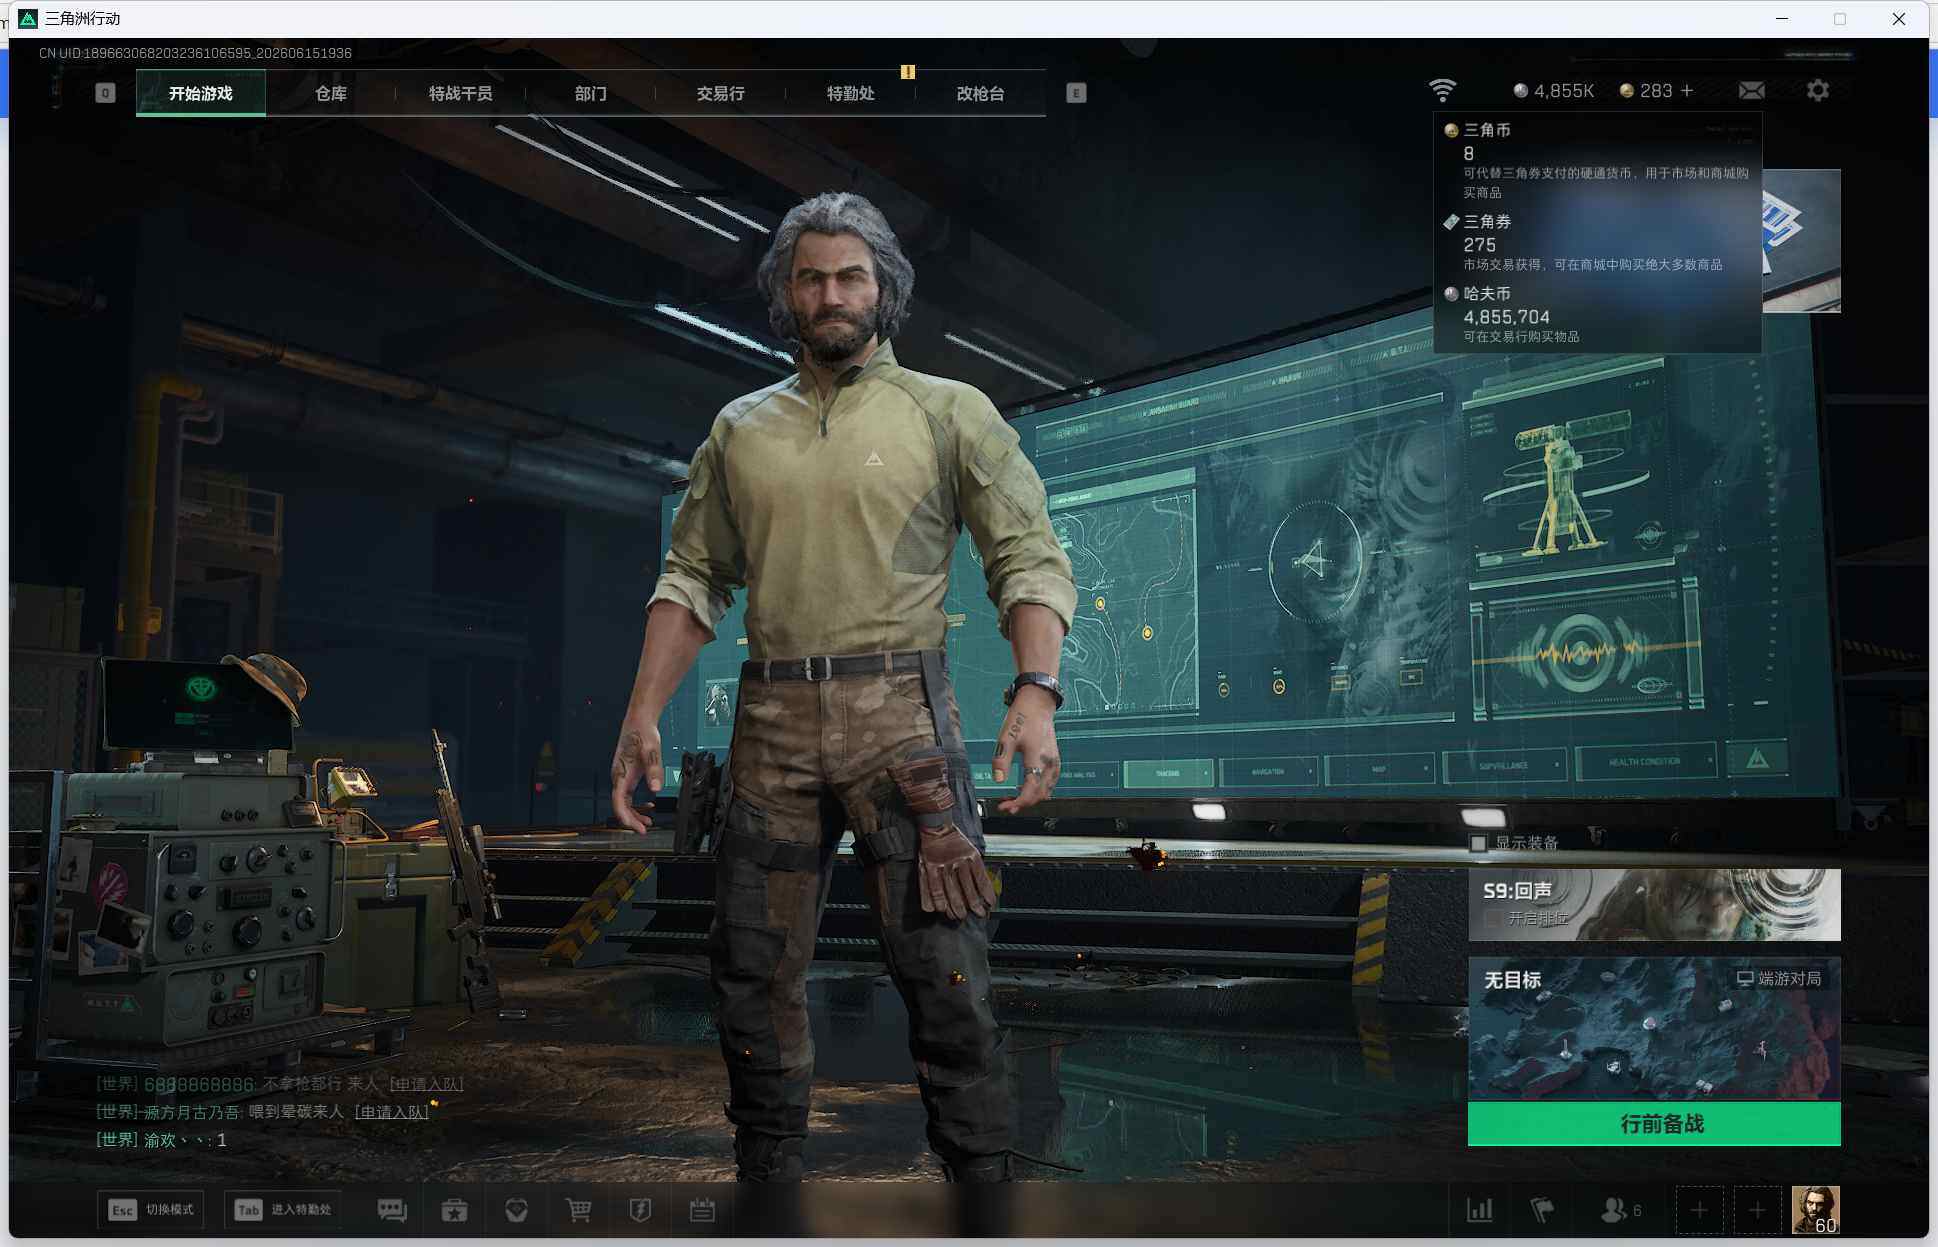Screen dimensions: 1938x1247
Task: Close the 三角洲行动 window
Action: point(1899,19)
